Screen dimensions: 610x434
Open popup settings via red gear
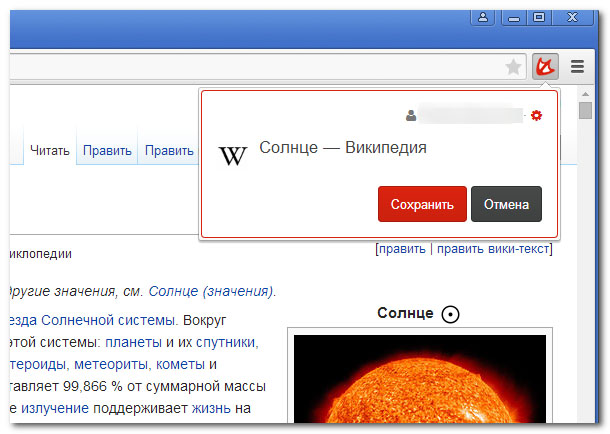coord(536,116)
